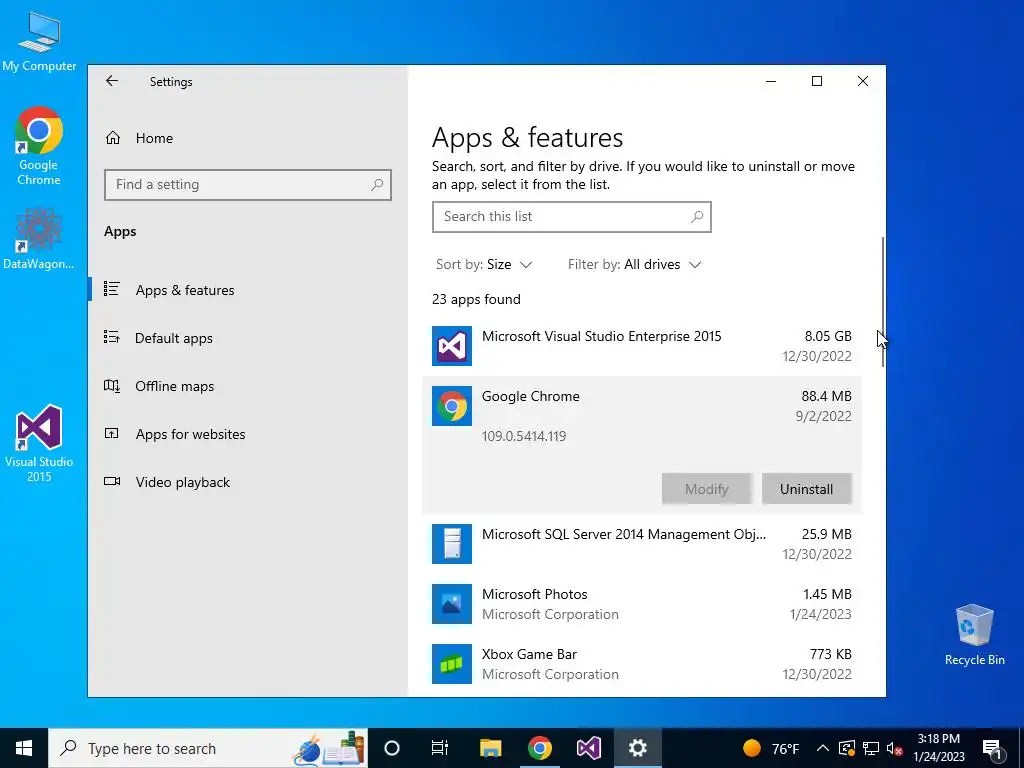The image size is (1024, 768).
Task: Go back with Settings back arrow
Action: (x=112, y=81)
